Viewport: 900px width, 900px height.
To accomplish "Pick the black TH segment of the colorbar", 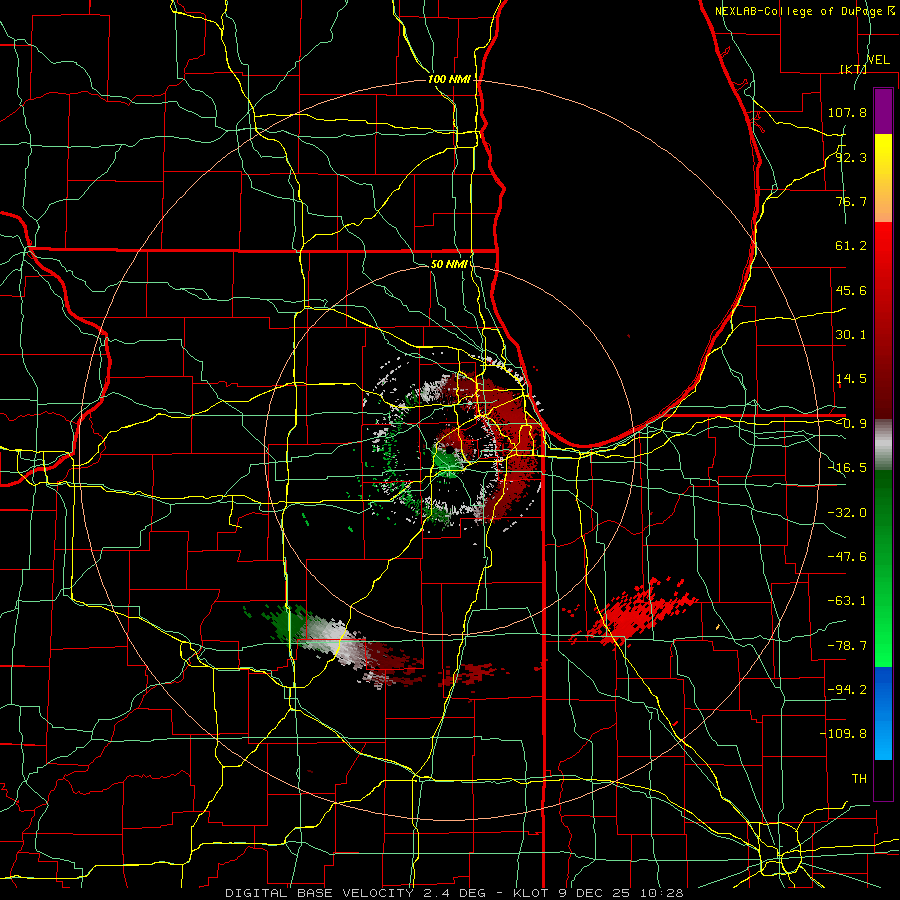I will 883,779.
